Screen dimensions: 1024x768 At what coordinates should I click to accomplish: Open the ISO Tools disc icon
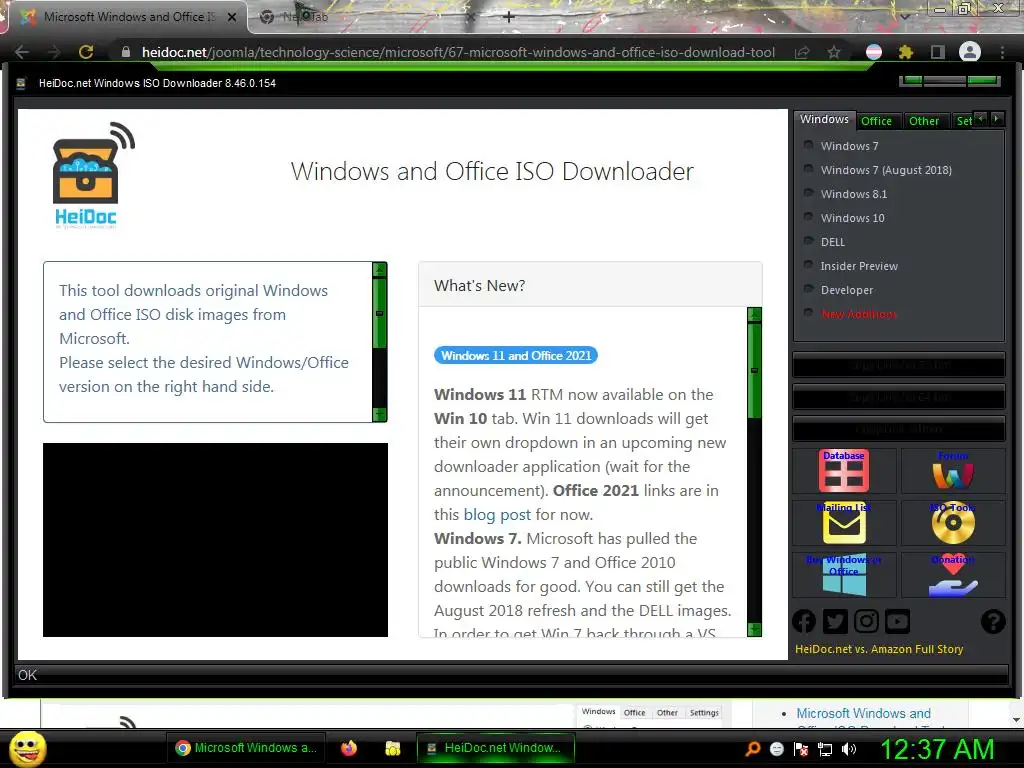(x=953, y=522)
